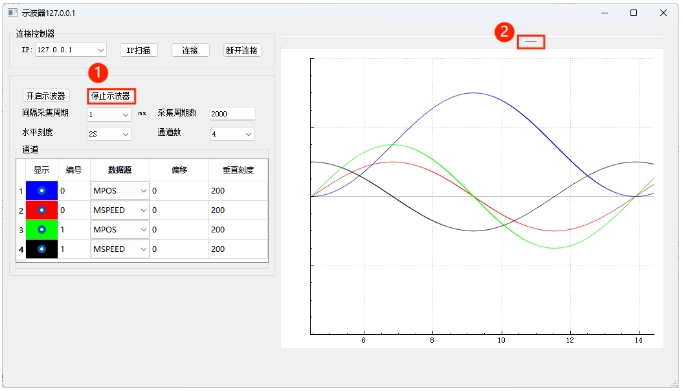Viewport: 683px width, 391px height.
Task: Click the 停止示波器 stop oscilloscope button
Action: click(x=111, y=96)
